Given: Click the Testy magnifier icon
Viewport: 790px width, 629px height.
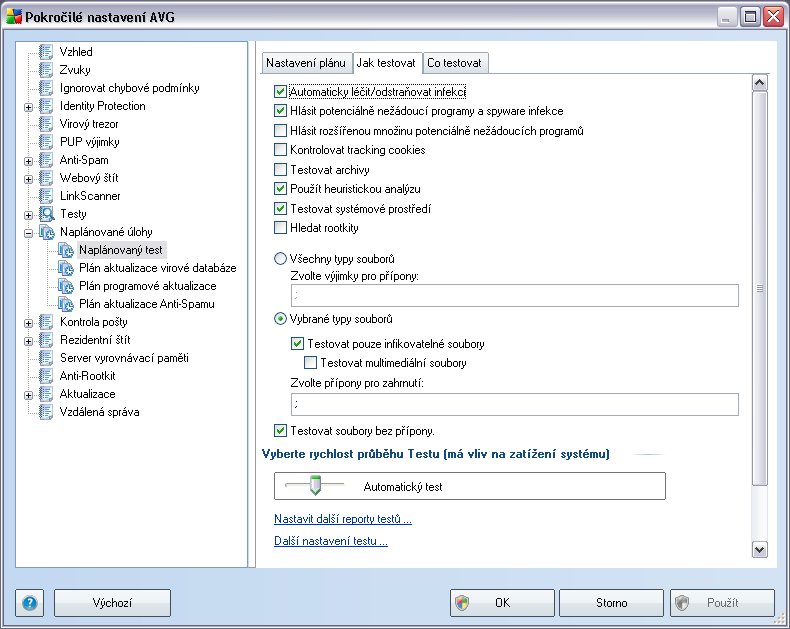Looking at the screenshot, I should (x=47, y=214).
